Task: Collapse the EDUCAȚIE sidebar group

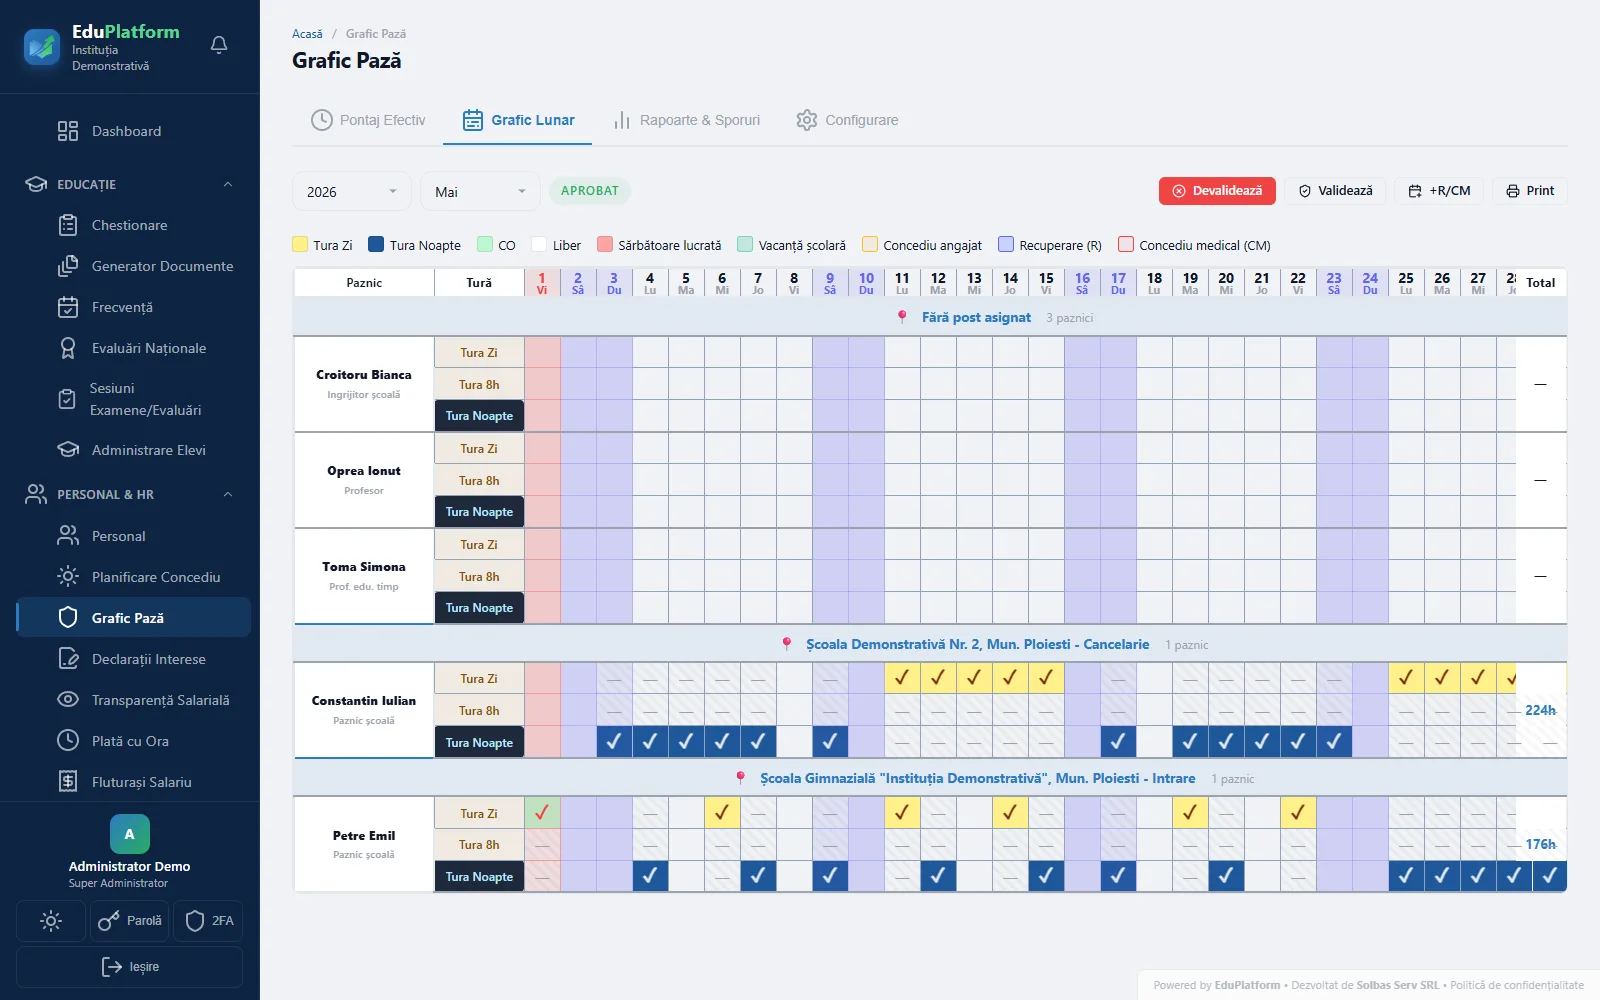Action: (x=130, y=184)
